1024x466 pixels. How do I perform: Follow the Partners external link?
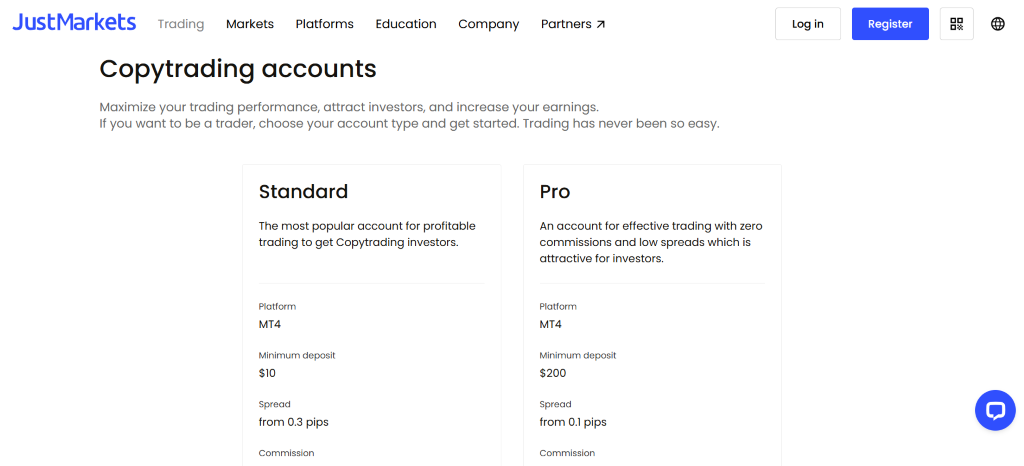click(573, 24)
